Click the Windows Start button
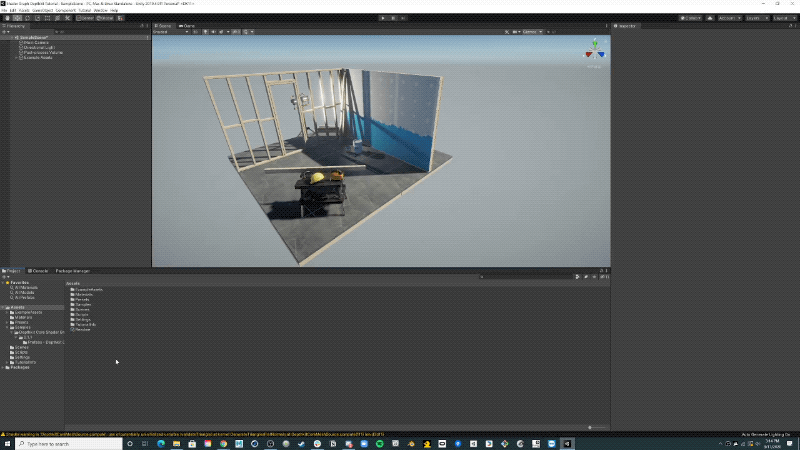This screenshot has height=450, width=800. (8, 443)
